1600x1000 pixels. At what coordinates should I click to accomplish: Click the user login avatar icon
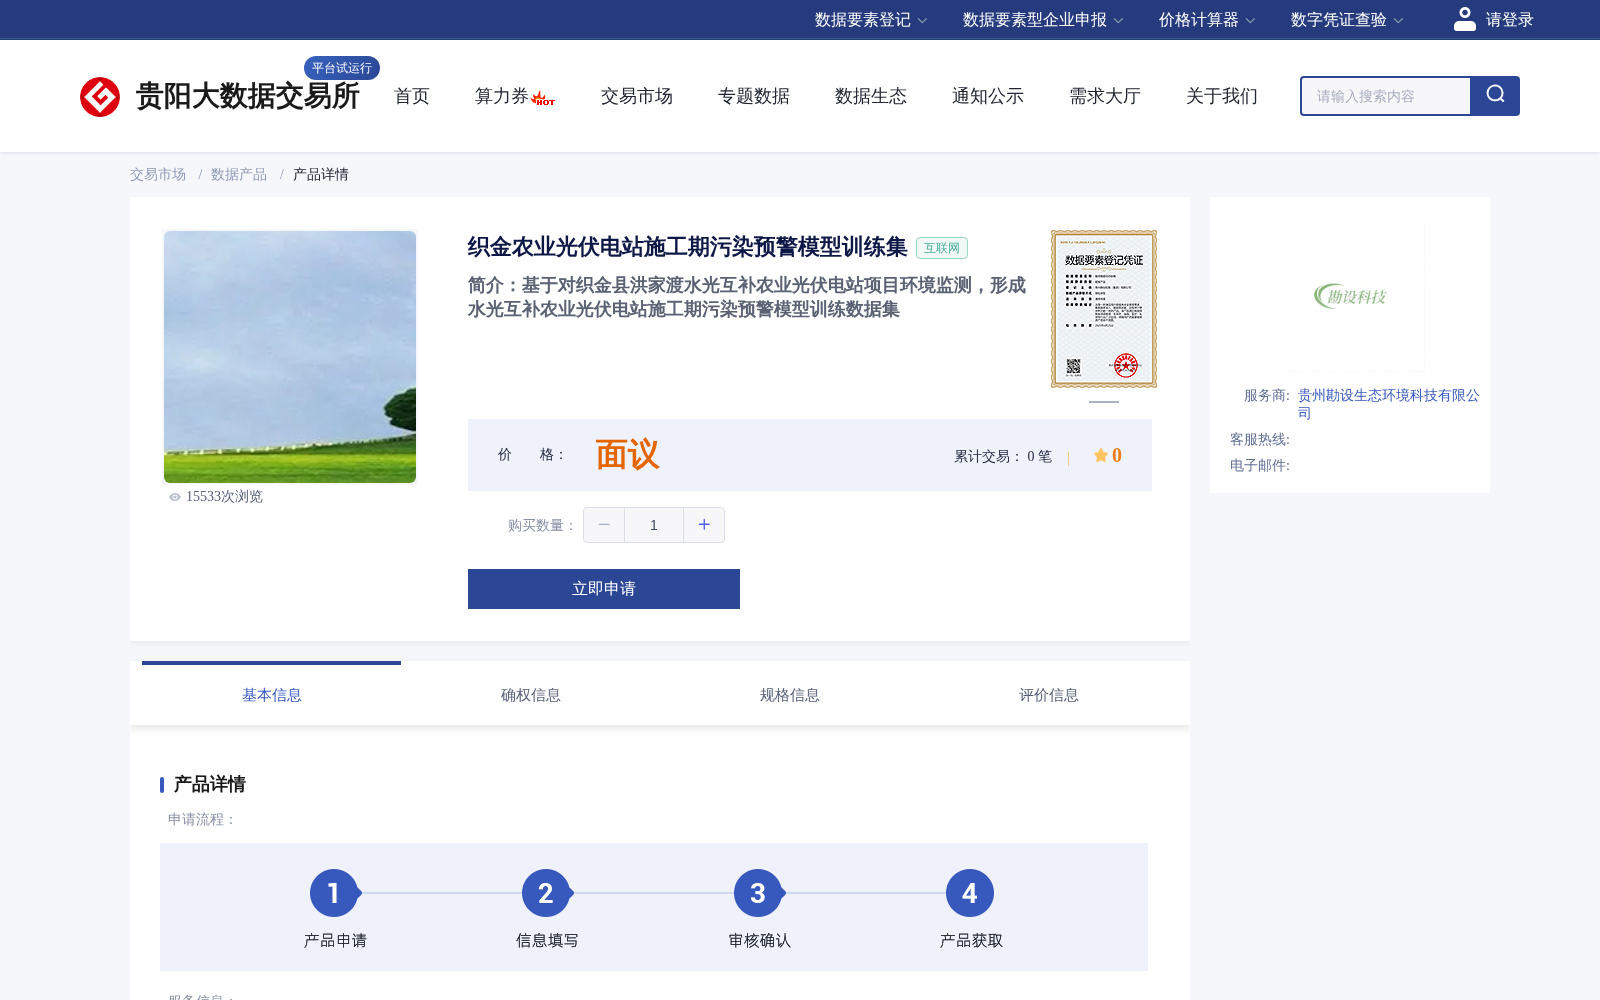[x=1465, y=19]
